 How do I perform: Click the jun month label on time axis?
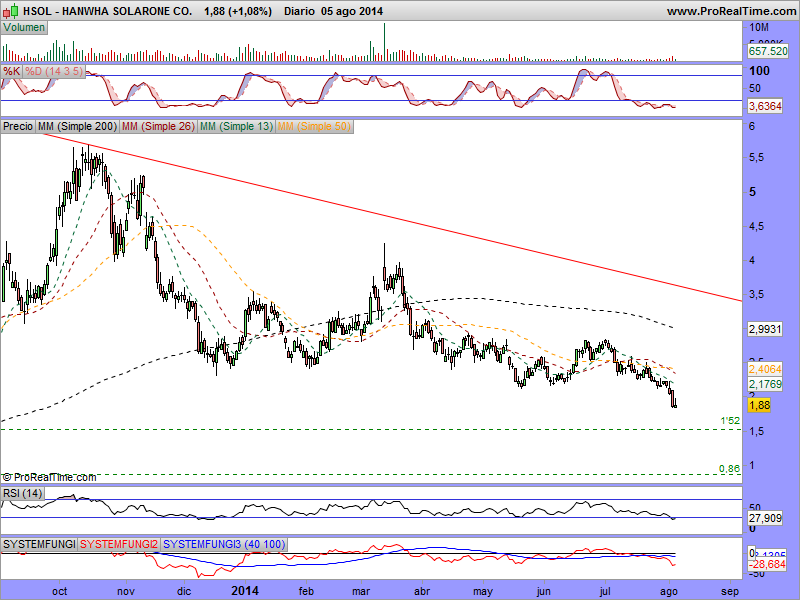pyautogui.click(x=543, y=591)
